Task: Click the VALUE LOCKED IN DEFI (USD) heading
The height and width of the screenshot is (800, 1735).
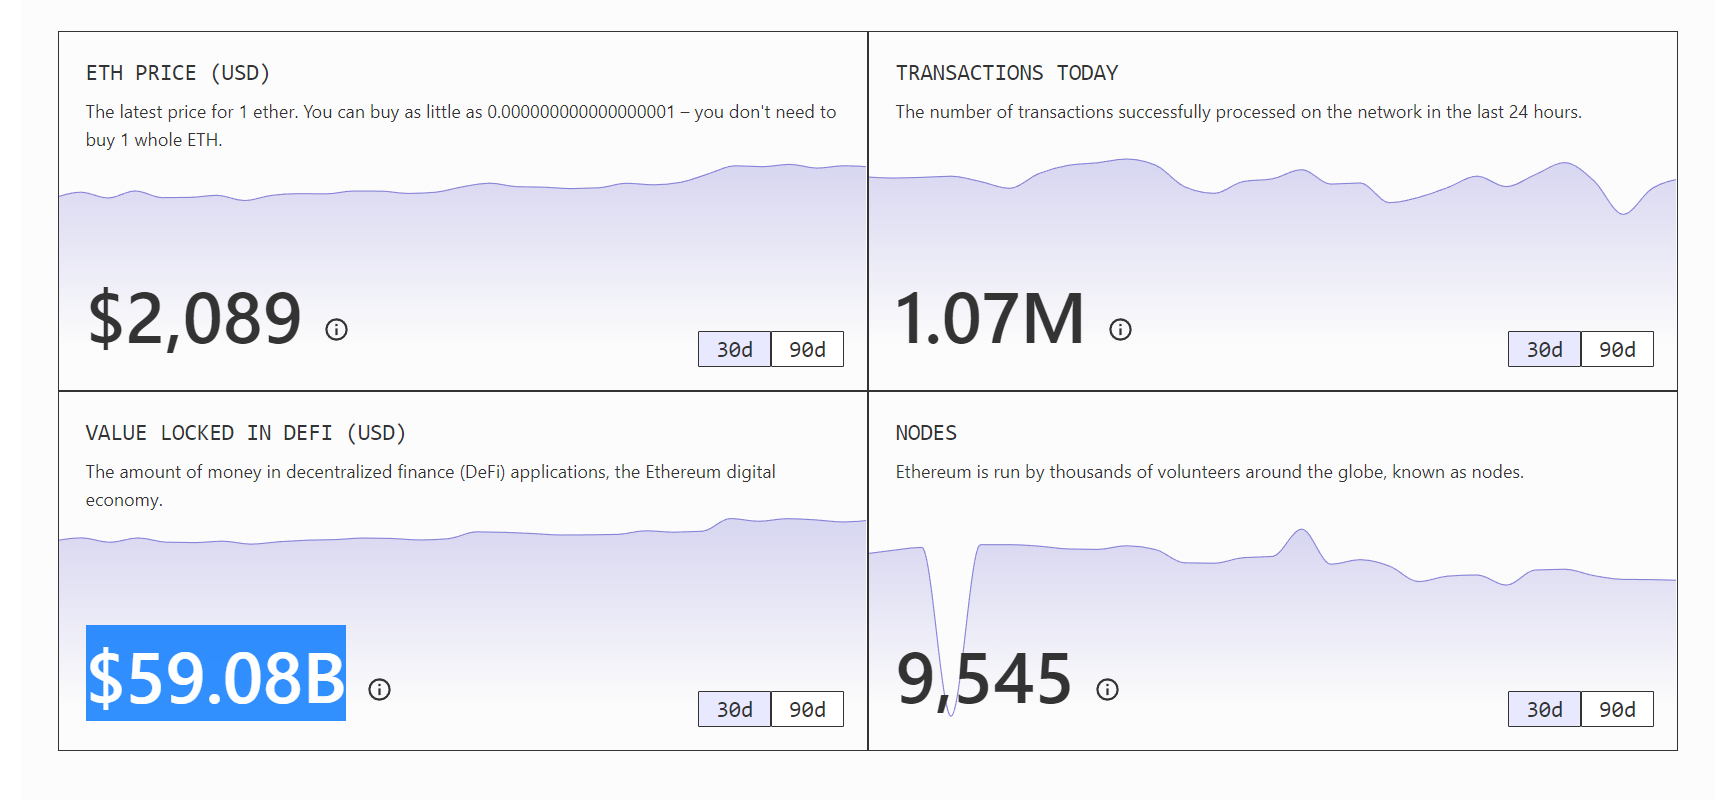Action: pos(246,433)
